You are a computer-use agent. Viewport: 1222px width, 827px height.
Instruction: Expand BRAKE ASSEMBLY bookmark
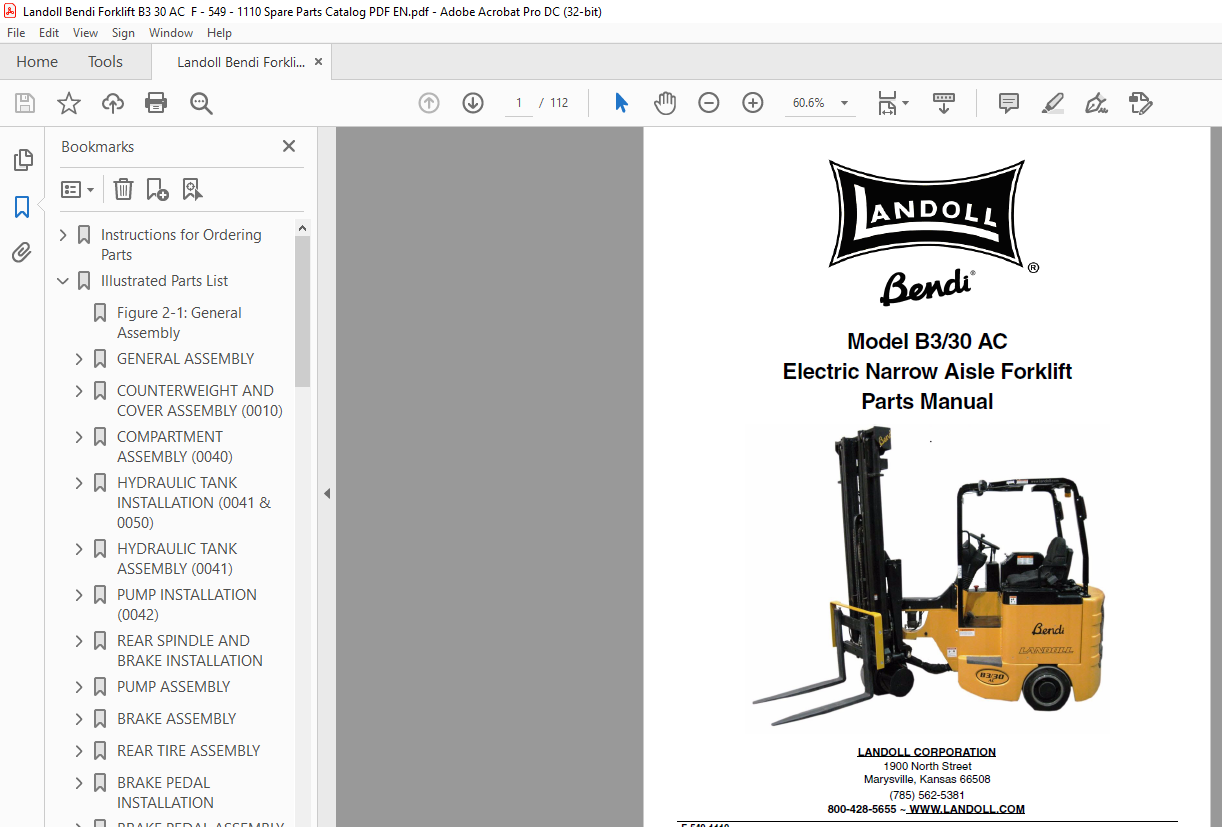[x=79, y=719]
